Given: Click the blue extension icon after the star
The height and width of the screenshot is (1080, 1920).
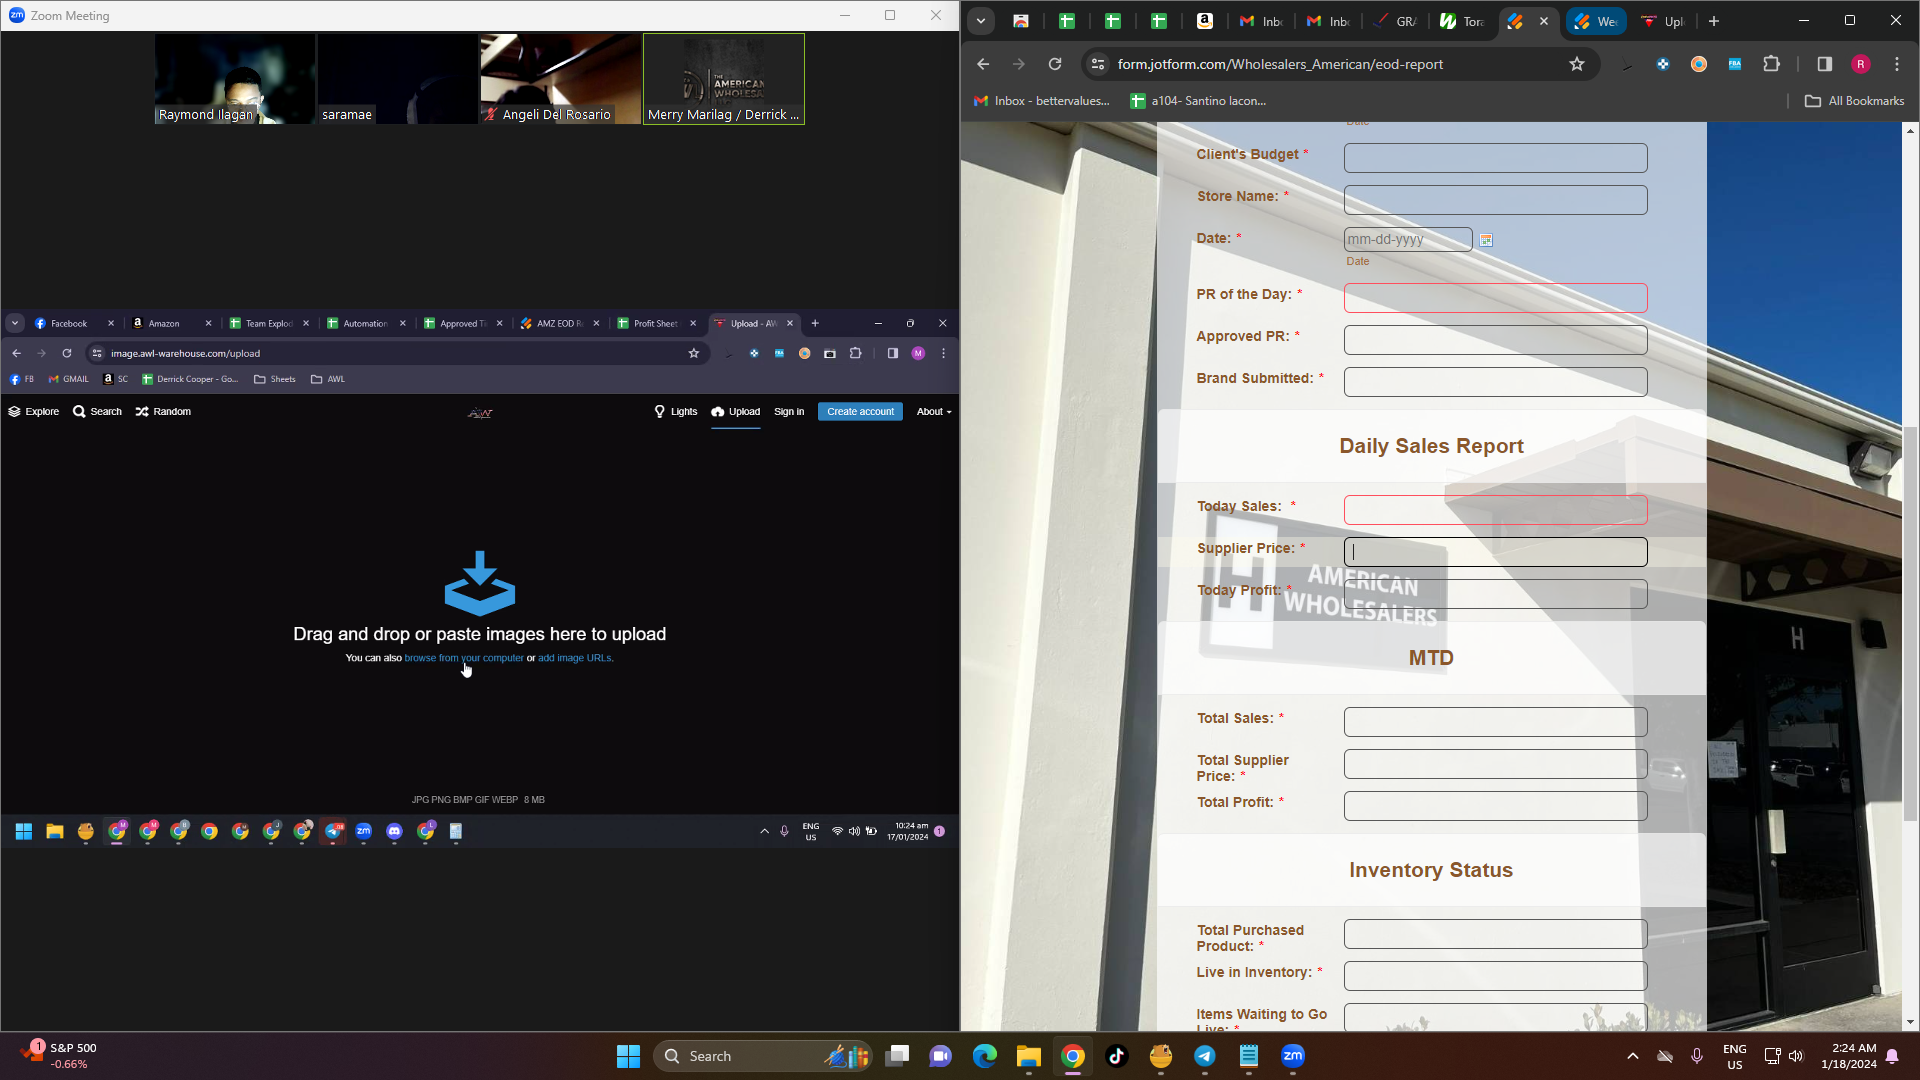Looking at the screenshot, I should 1663,64.
